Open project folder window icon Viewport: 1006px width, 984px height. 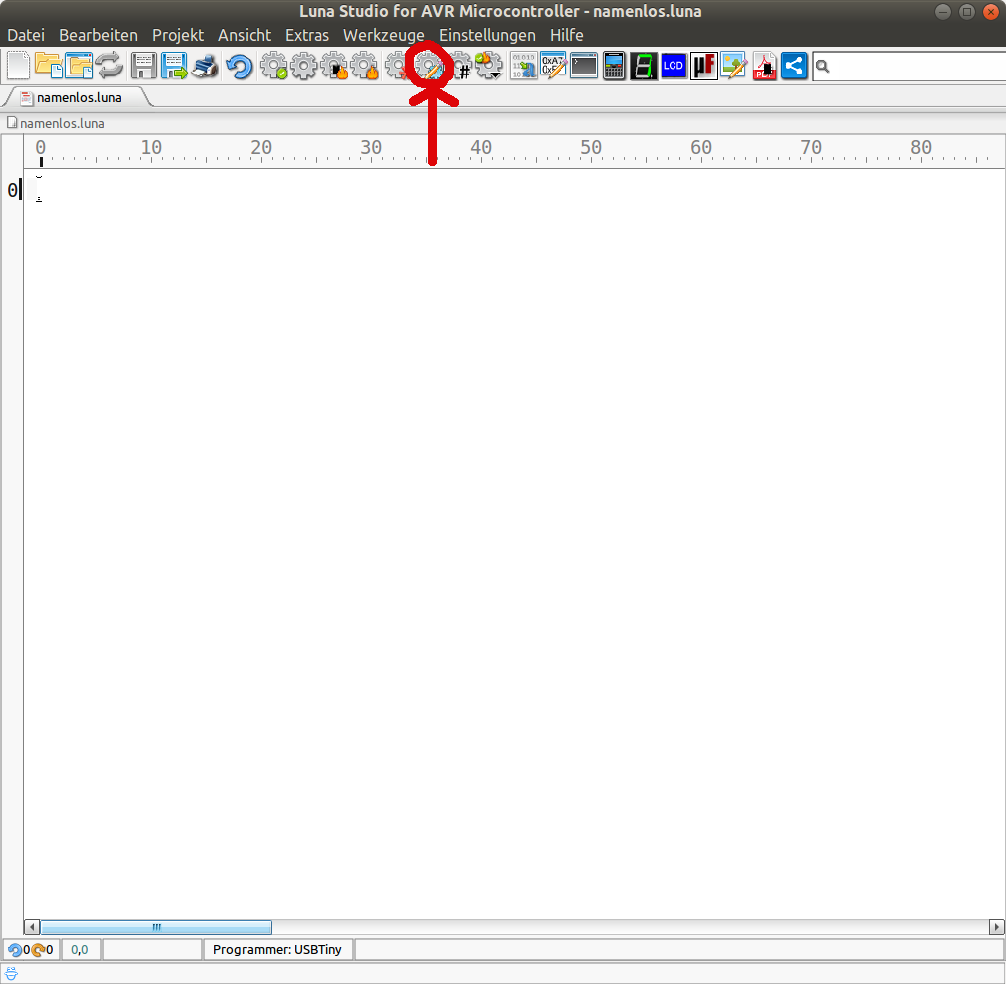79,66
